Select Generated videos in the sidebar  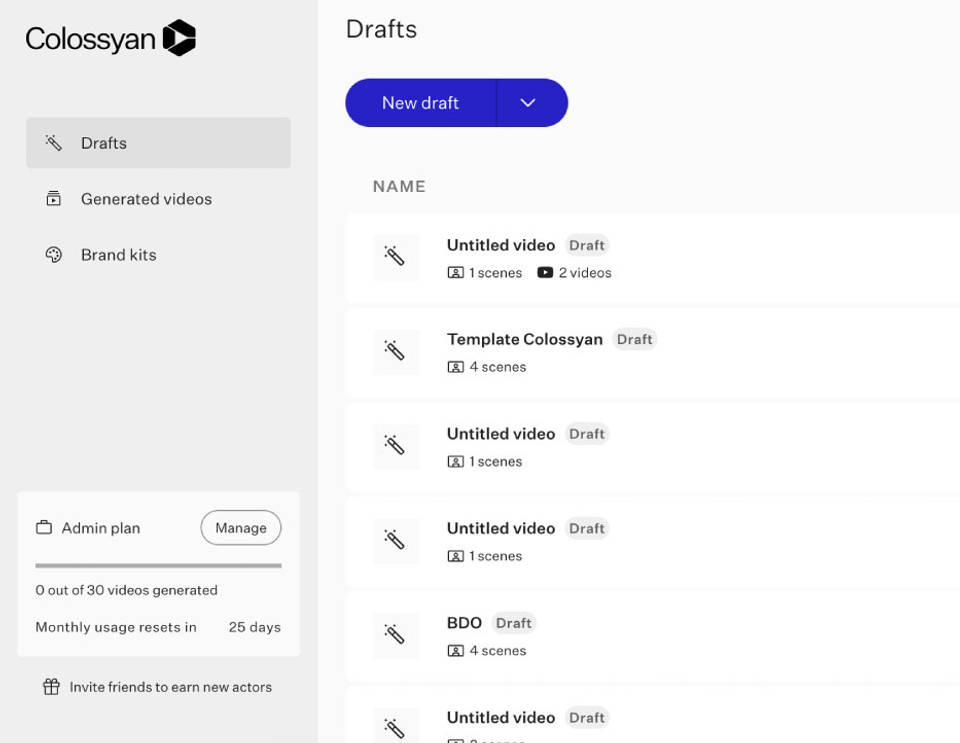pyautogui.click(x=146, y=199)
